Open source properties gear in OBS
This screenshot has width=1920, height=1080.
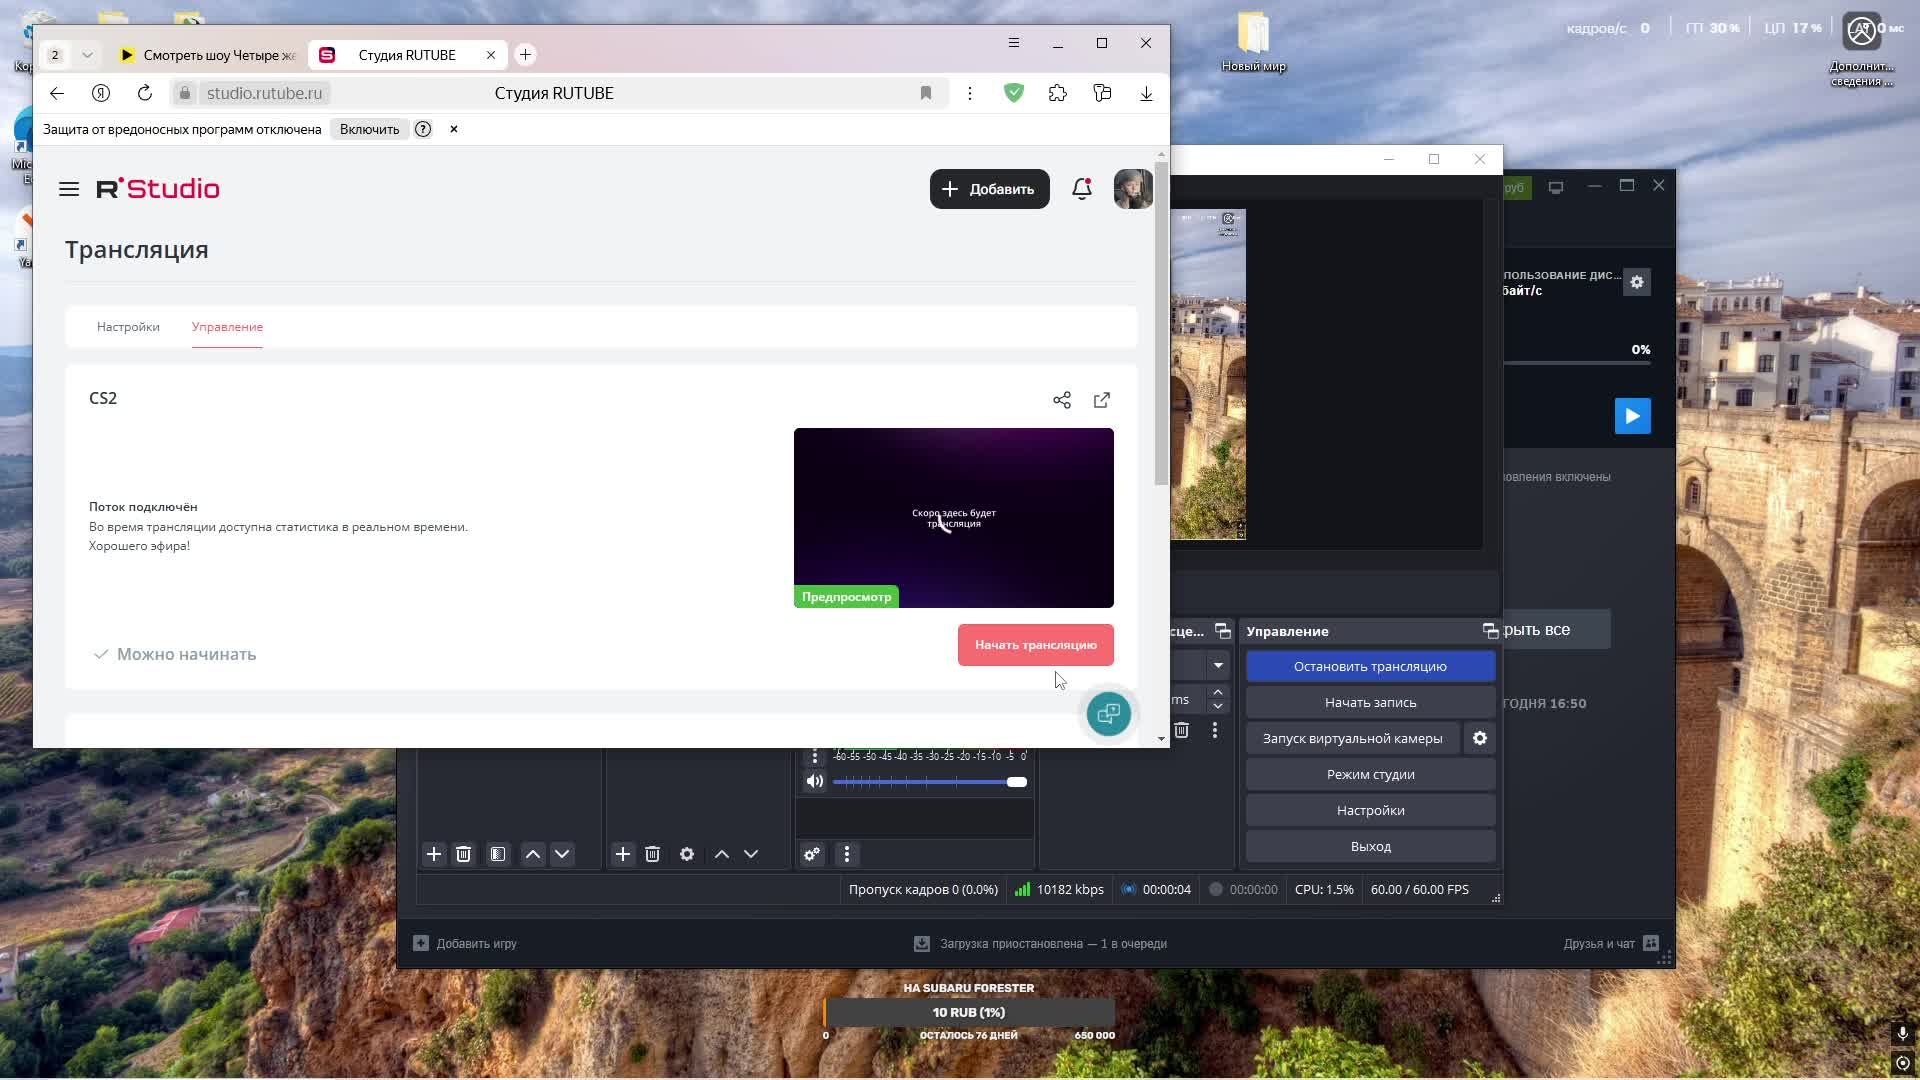point(687,854)
